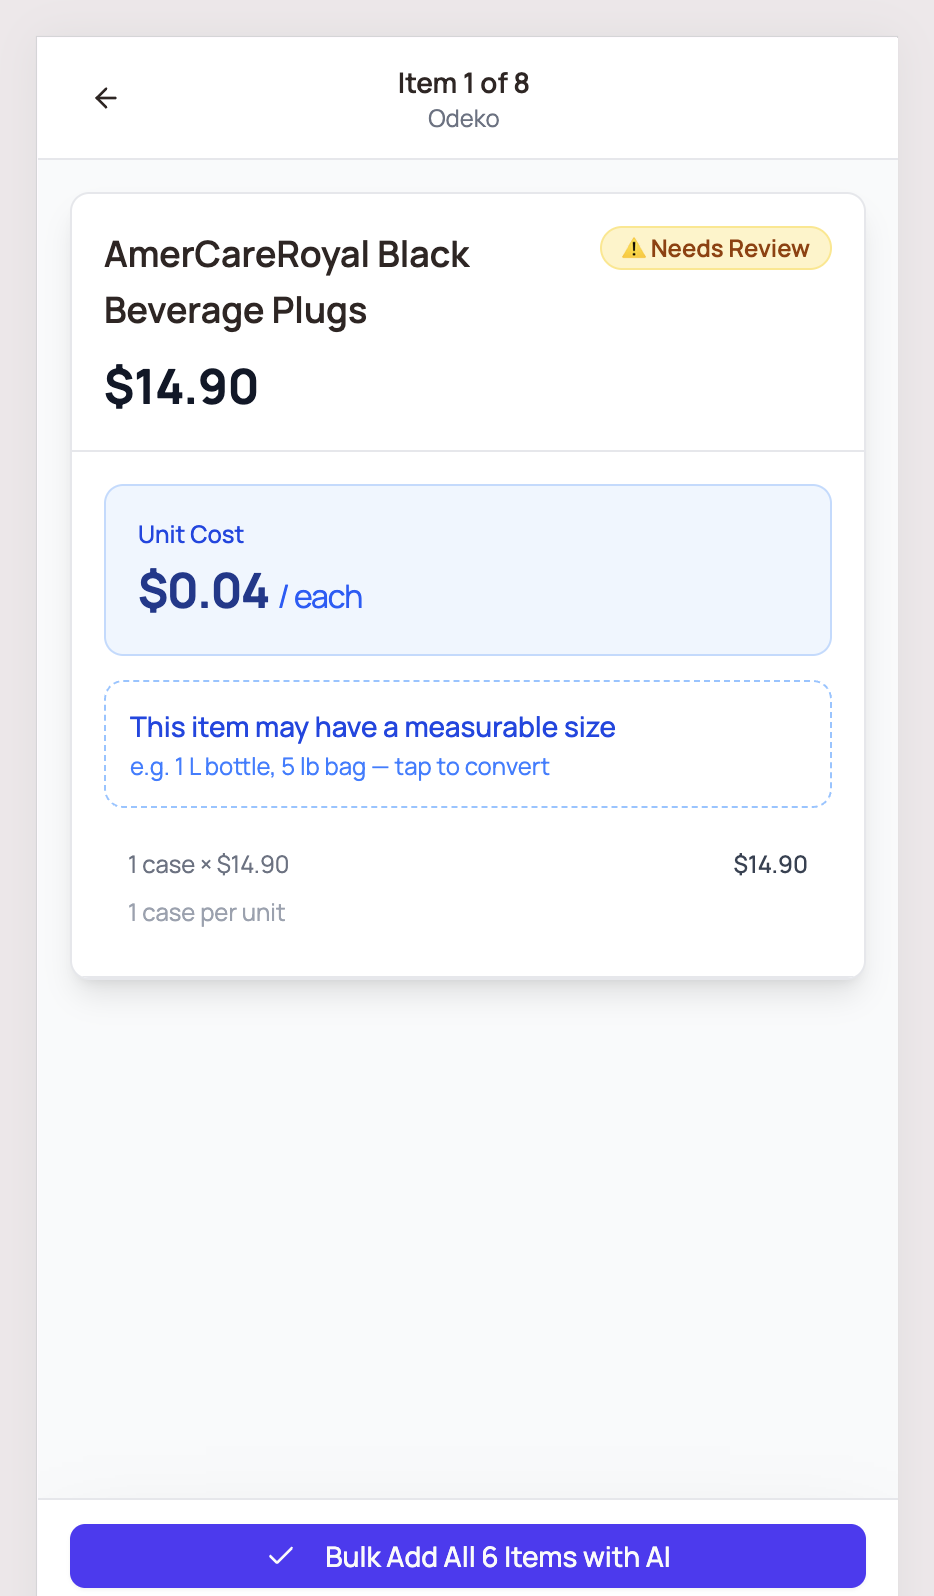The width and height of the screenshot is (934, 1596).
Task: Select the 'Item 1 of 8' header
Action: click(463, 84)
